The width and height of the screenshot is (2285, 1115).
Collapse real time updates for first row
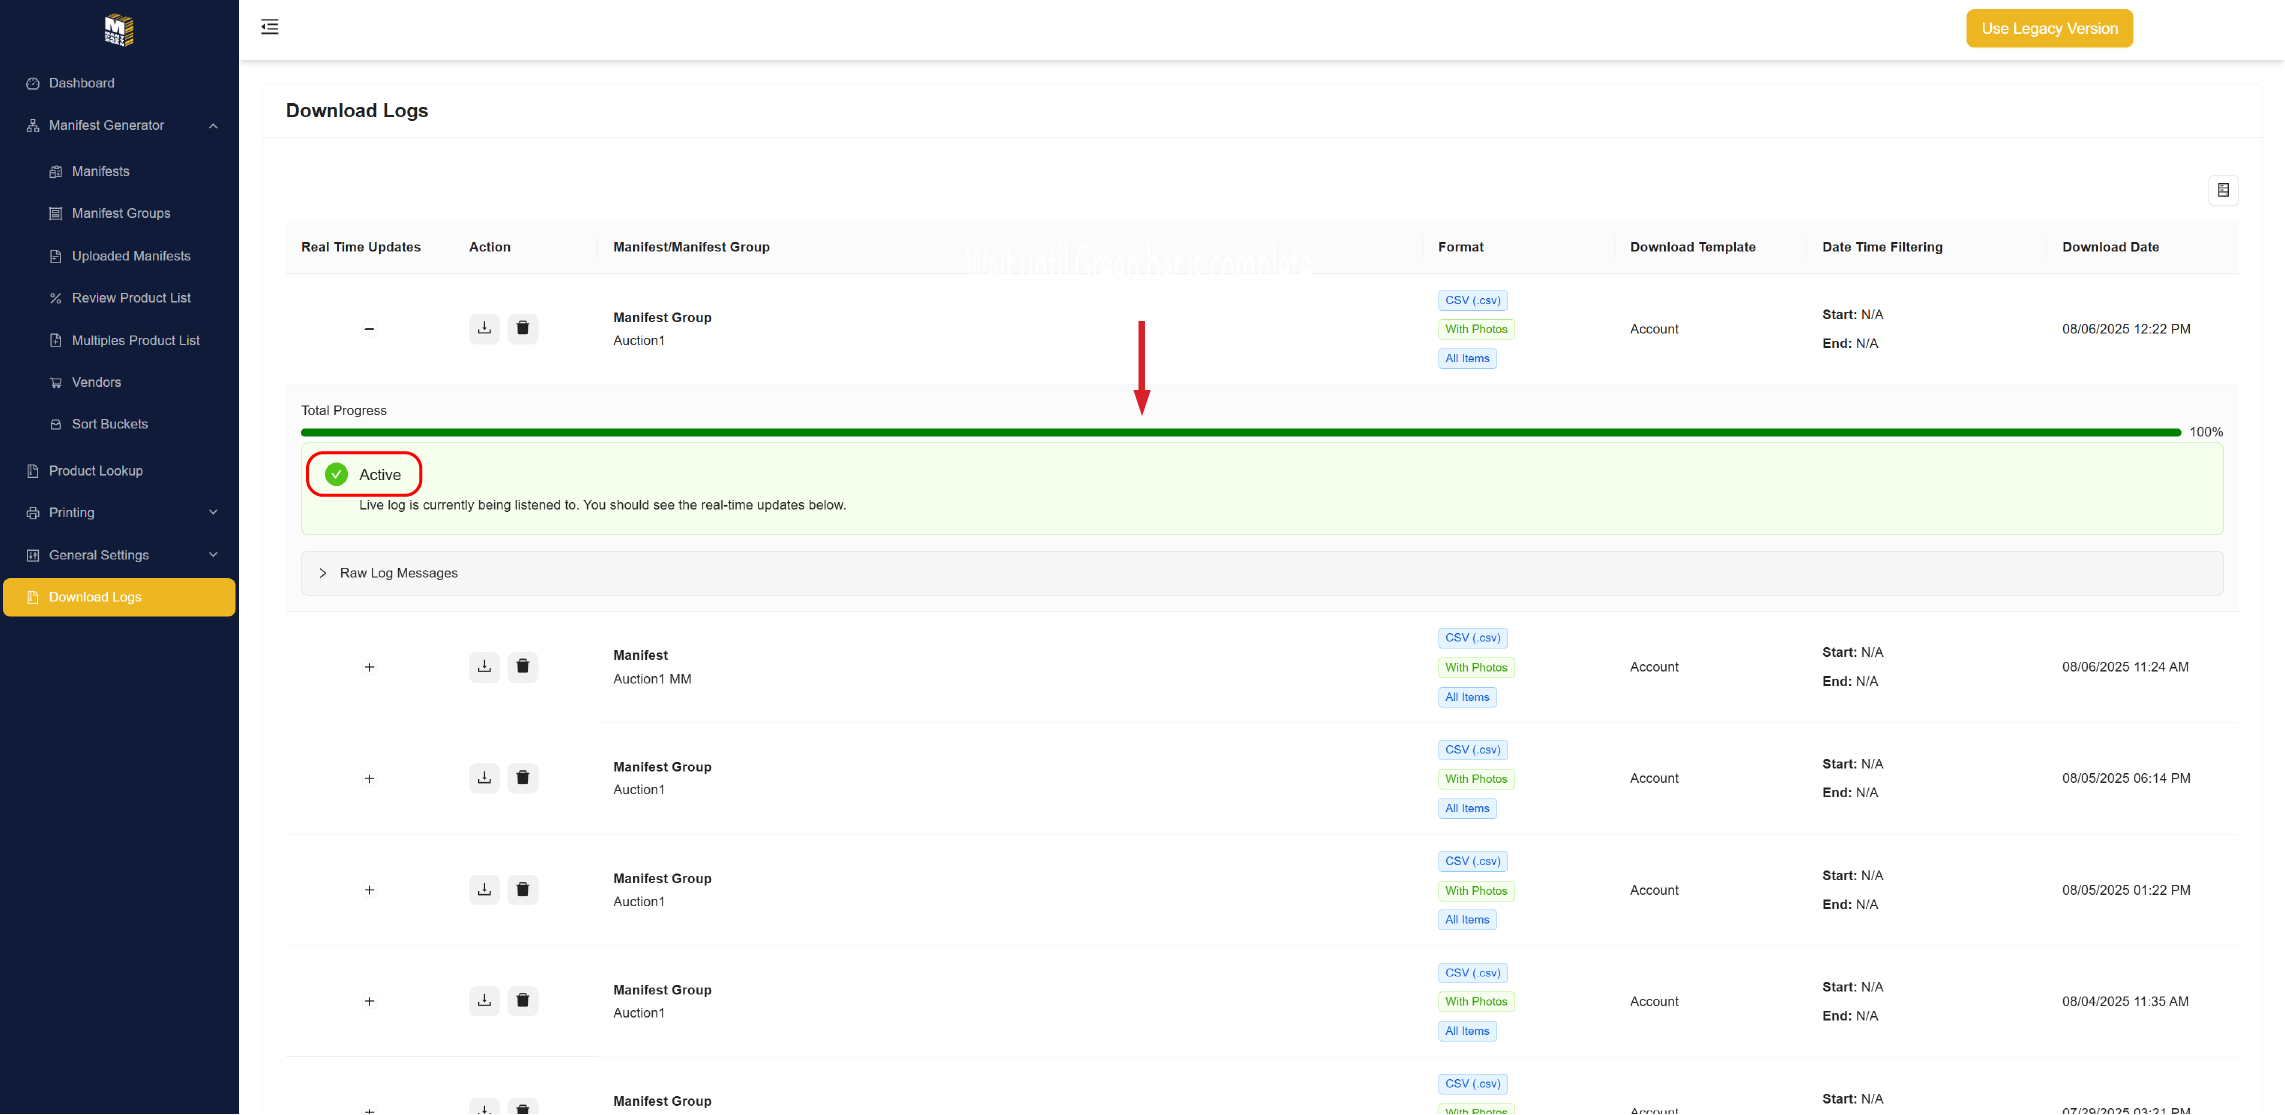(x=369, y=329)
